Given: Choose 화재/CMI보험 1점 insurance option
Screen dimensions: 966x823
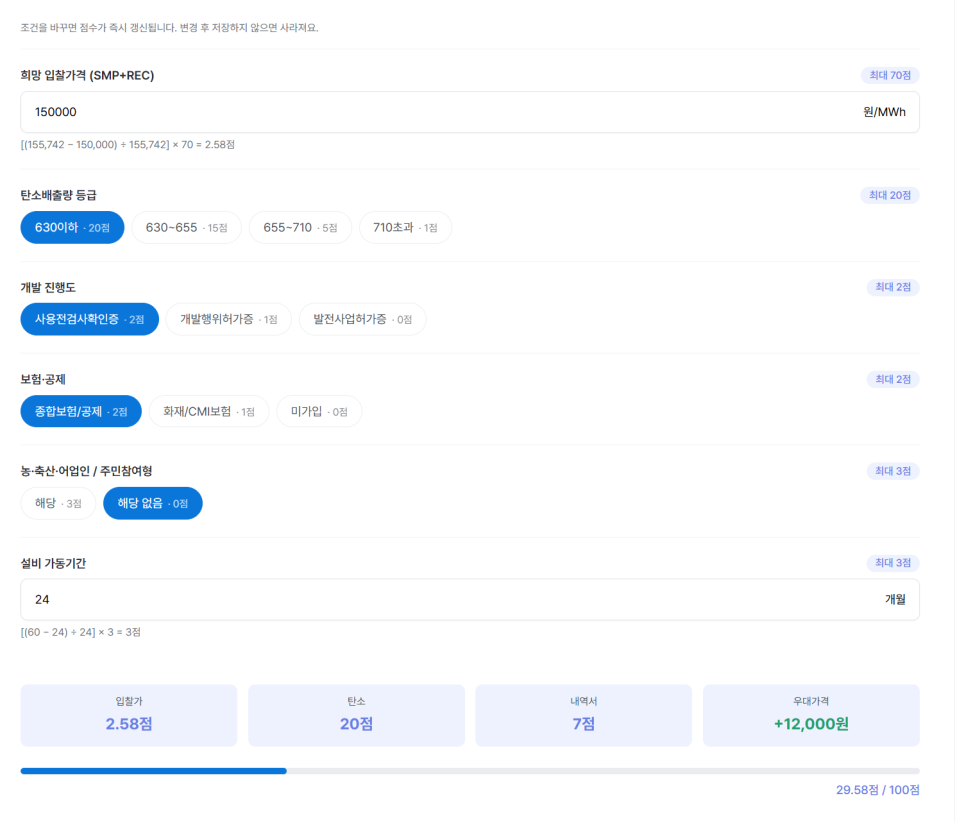Looking at the screenshot, I should click(x=209, y=412).
